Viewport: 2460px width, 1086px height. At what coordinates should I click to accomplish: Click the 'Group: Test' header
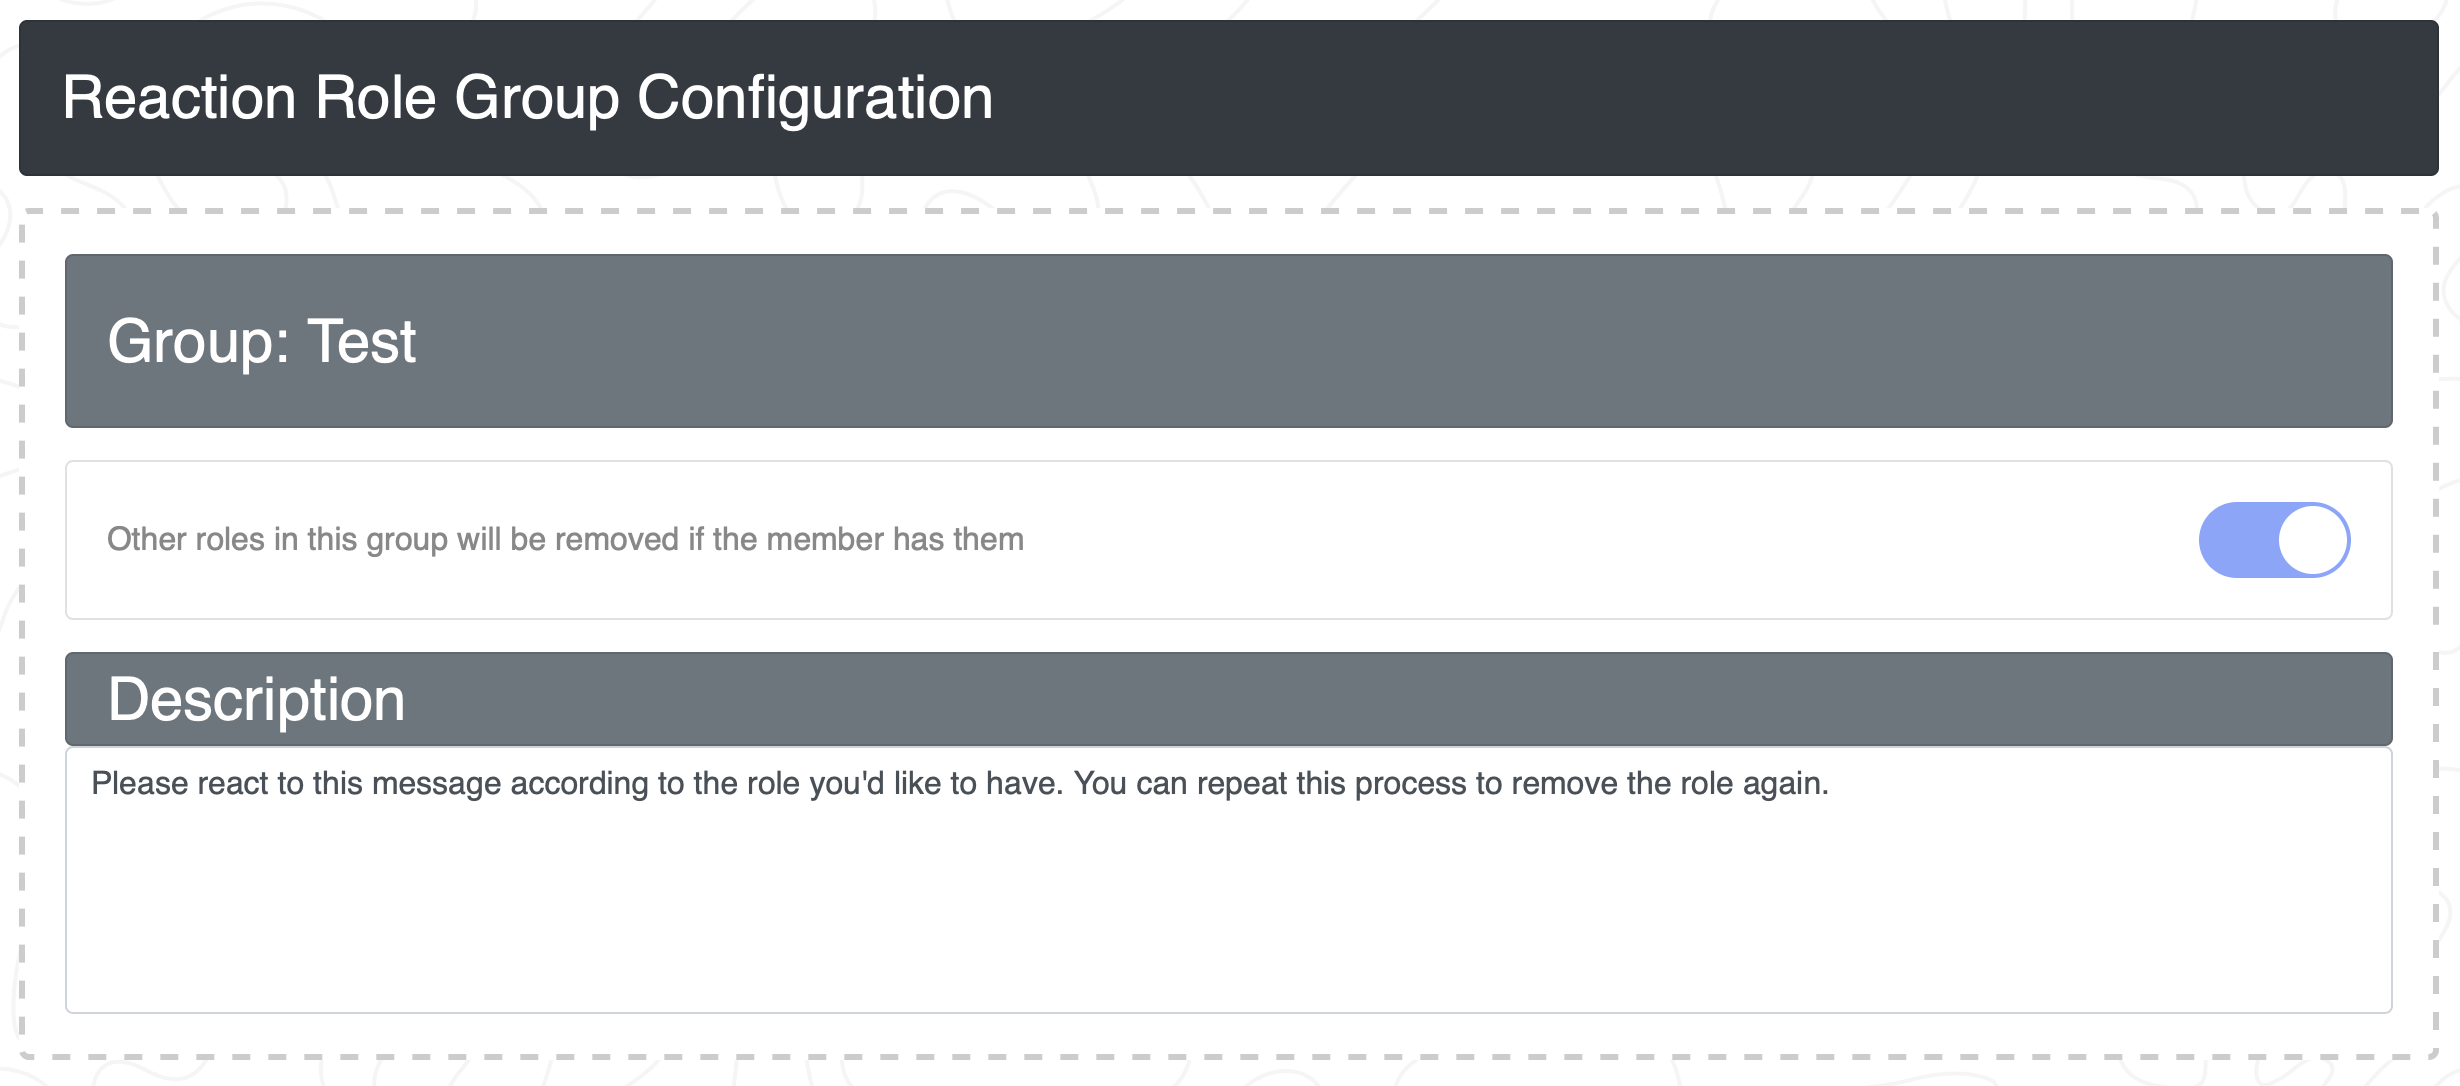1228,341
